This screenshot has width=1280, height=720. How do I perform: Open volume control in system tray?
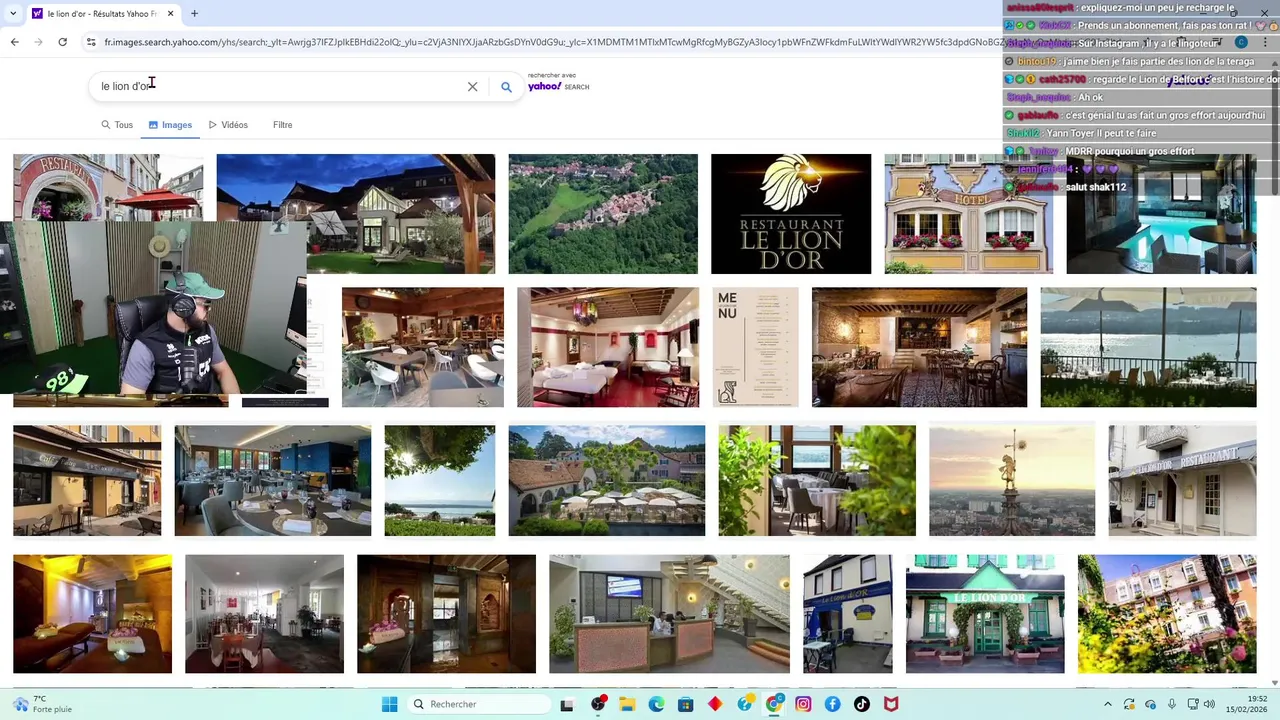point(1209,704)
